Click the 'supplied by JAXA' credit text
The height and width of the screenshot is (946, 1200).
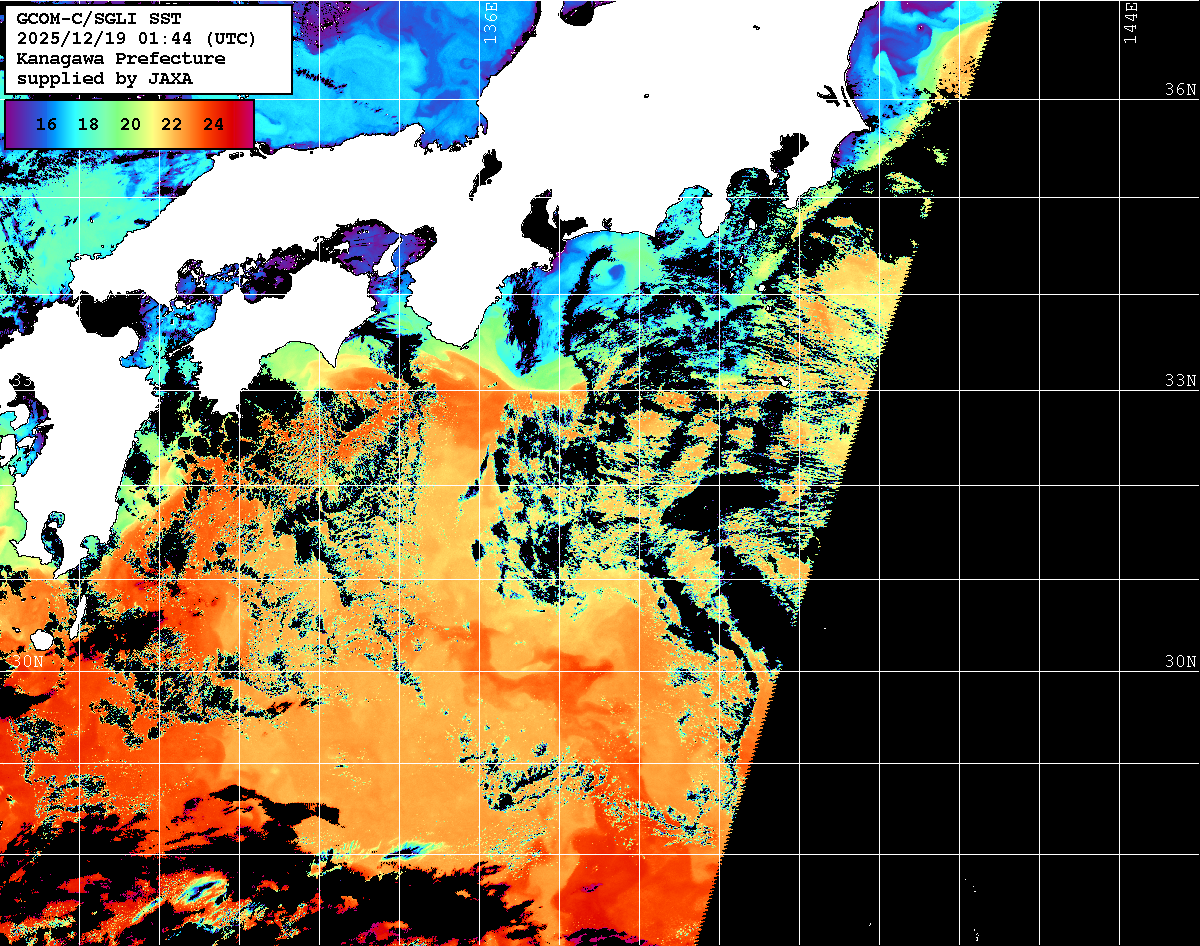click(105, 78)
